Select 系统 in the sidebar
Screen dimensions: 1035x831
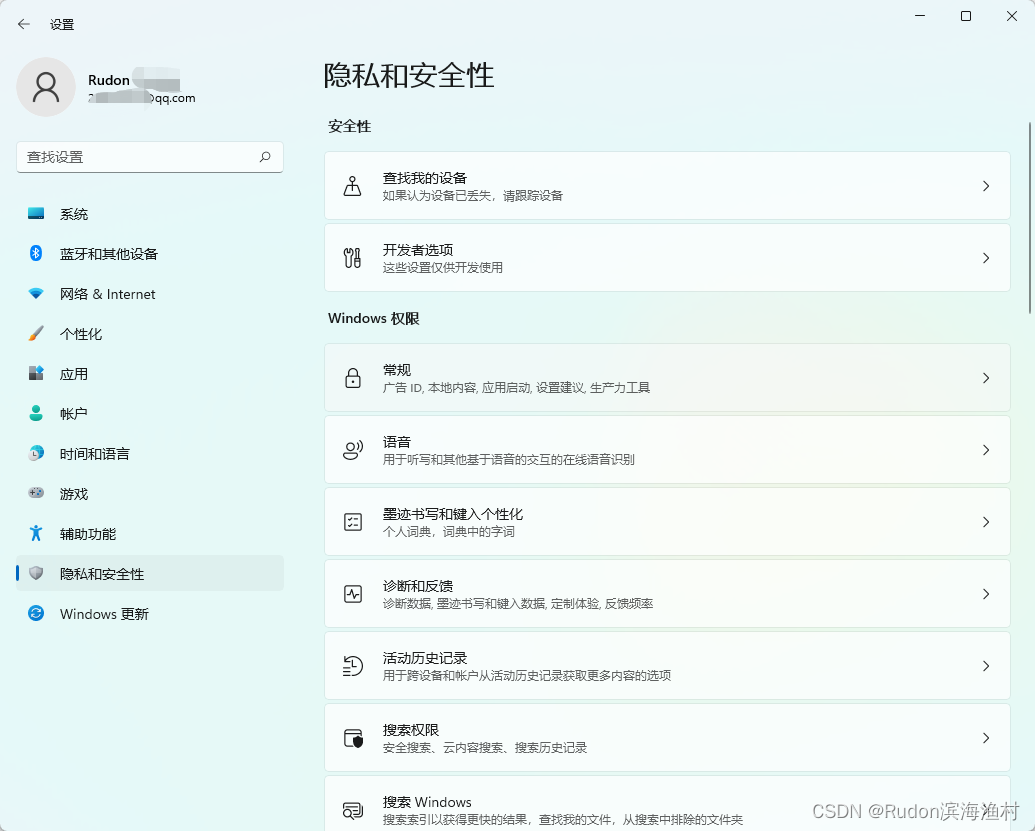[x=150, y=214]
